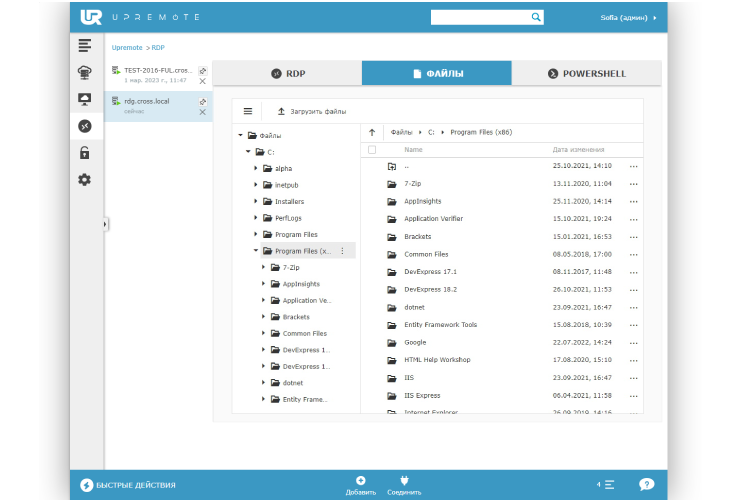Click the Загрузить файлы upload button

pos(312,111)
